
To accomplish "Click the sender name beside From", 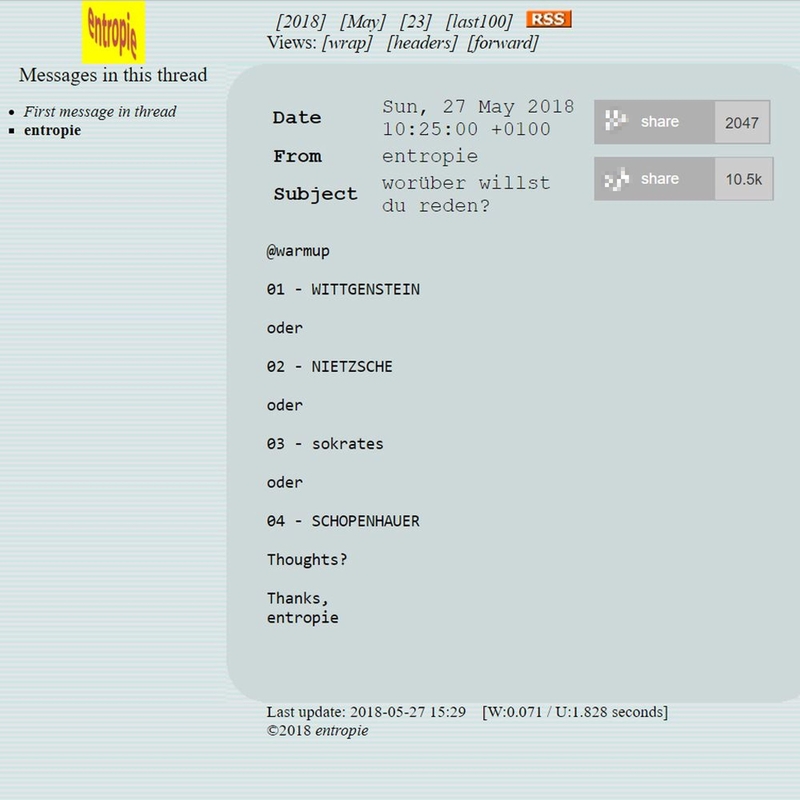I will pos(430,156).
